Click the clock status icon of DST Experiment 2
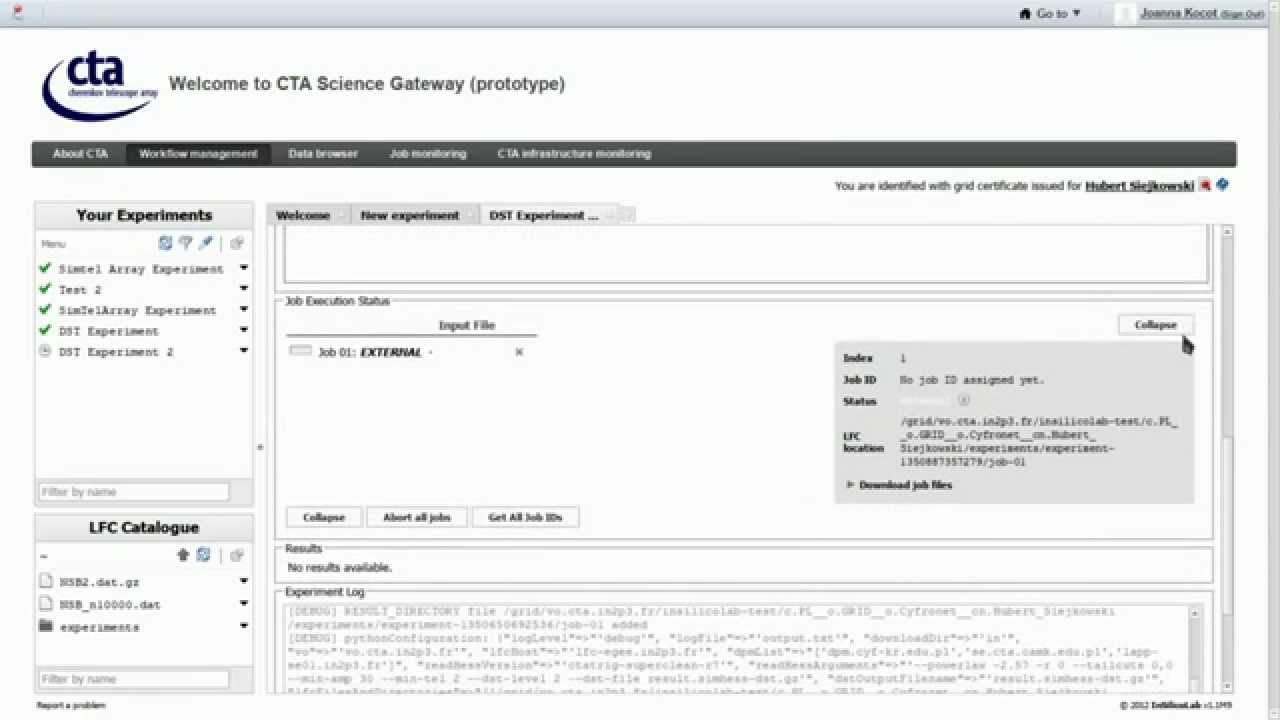 point(45,351)
